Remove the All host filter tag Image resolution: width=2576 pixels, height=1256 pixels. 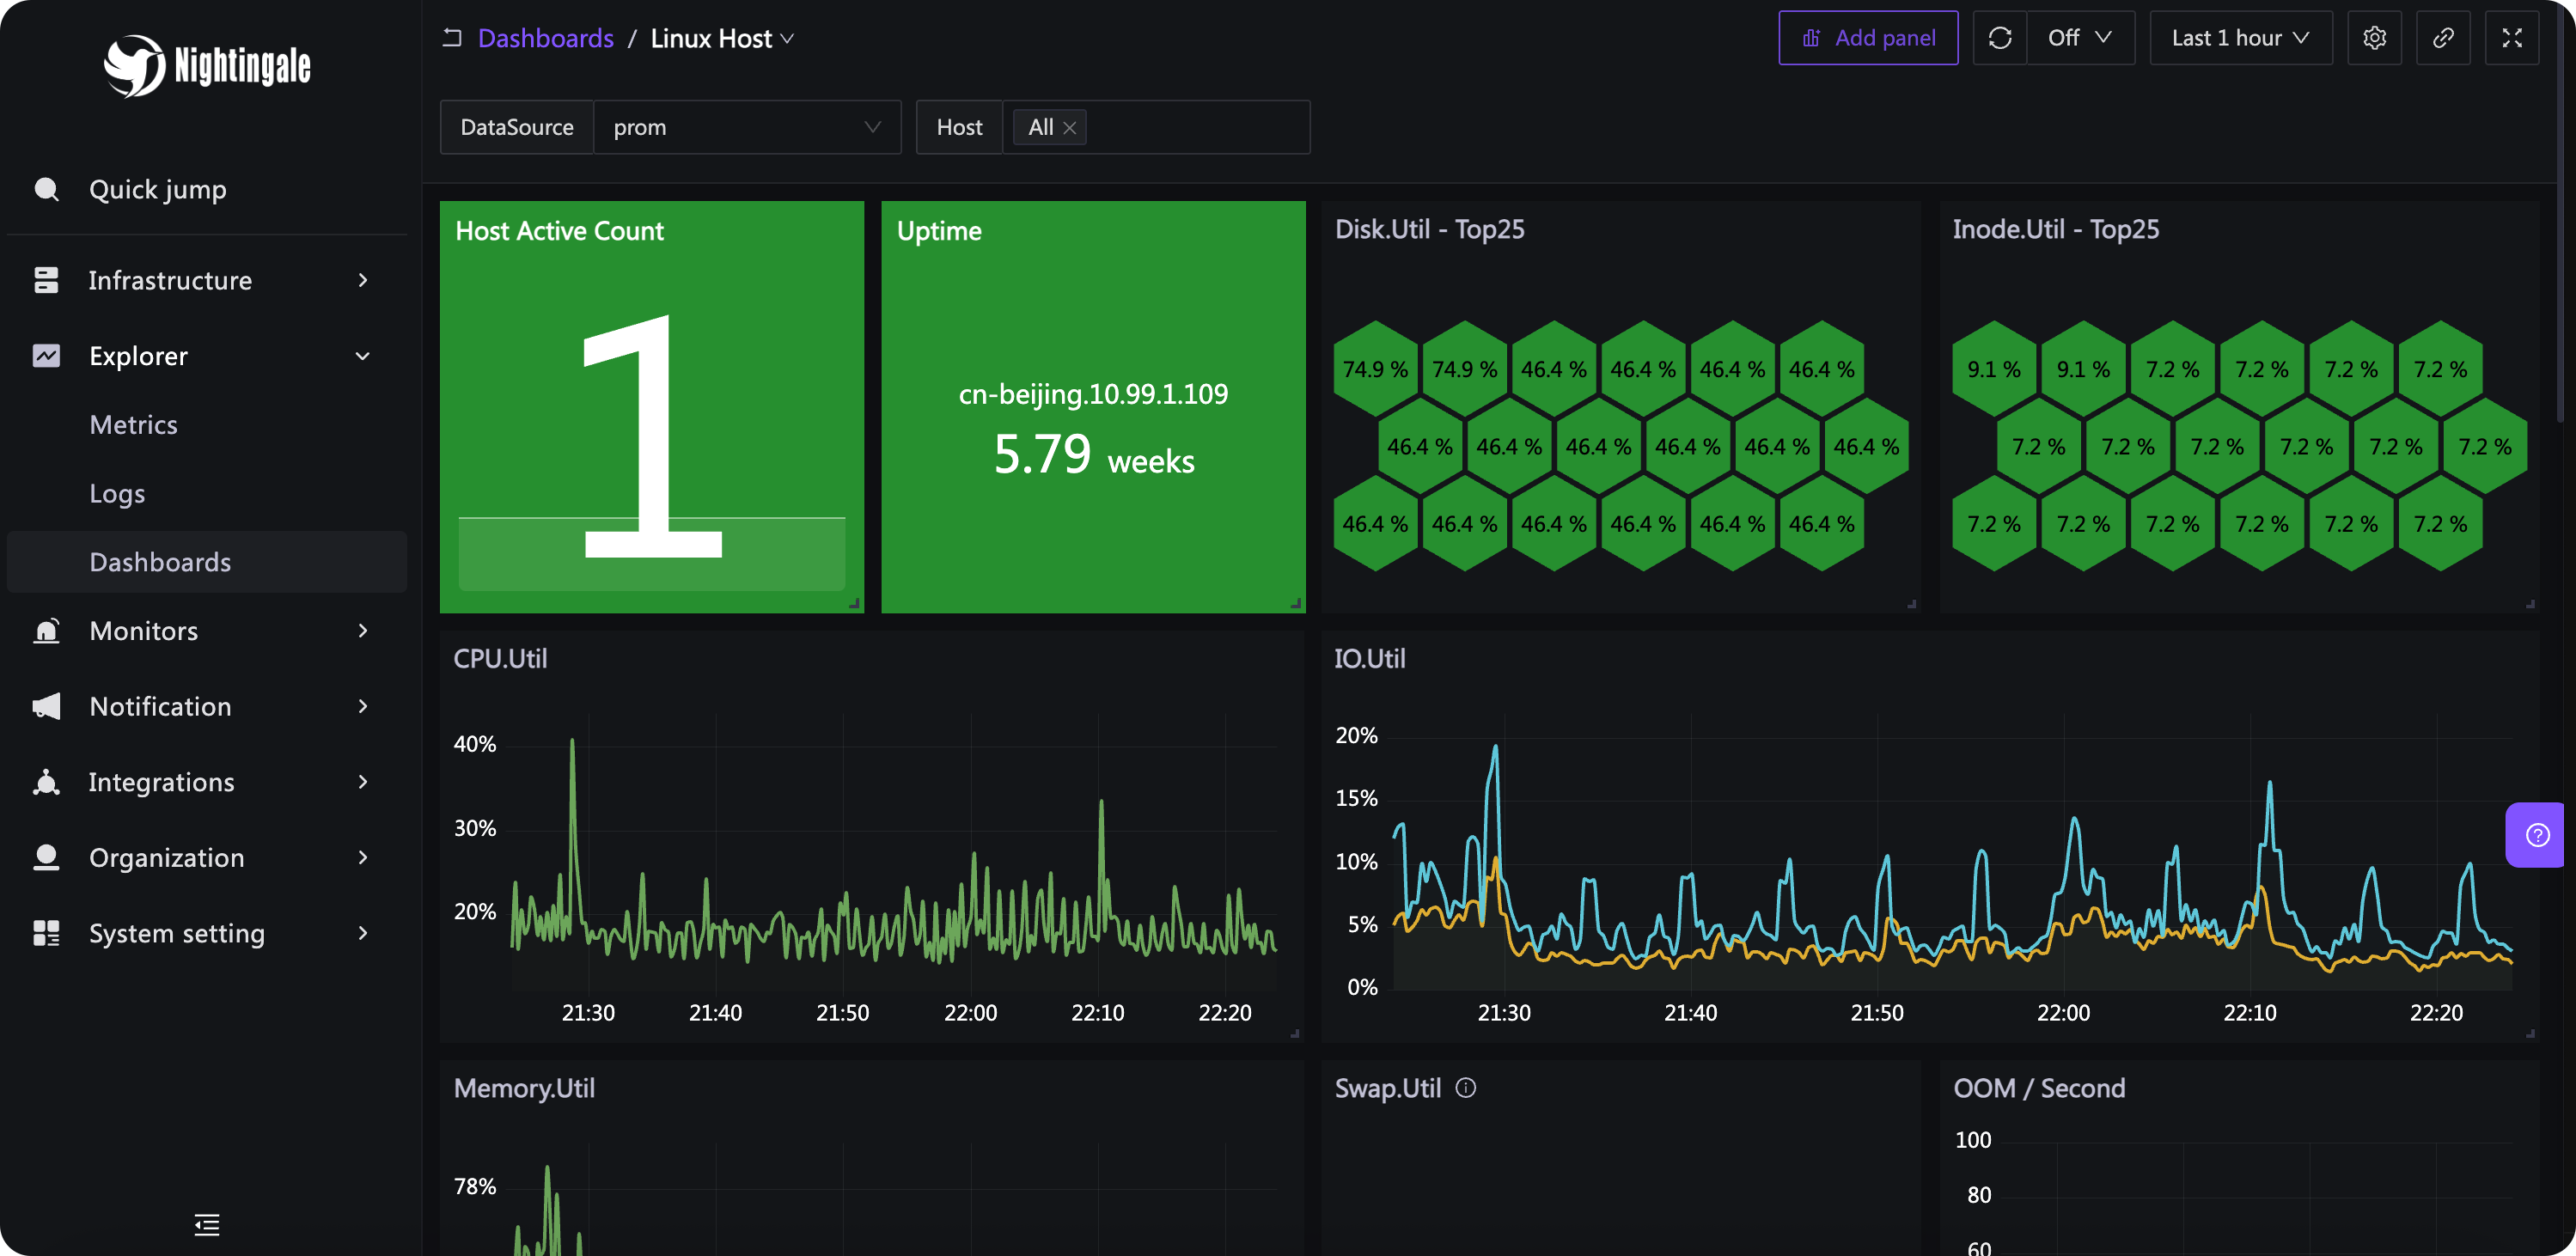(x=1069, y=128)
